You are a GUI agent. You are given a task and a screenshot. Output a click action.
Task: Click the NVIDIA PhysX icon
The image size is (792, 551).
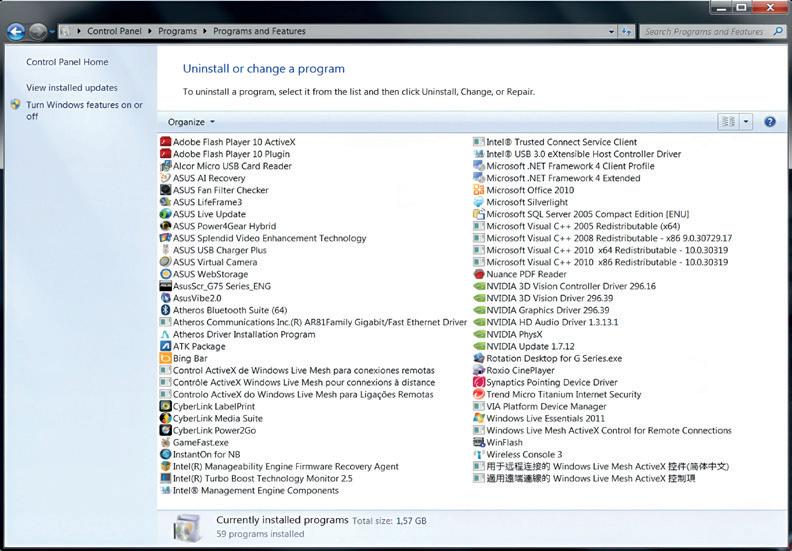(x=478, y=334)
